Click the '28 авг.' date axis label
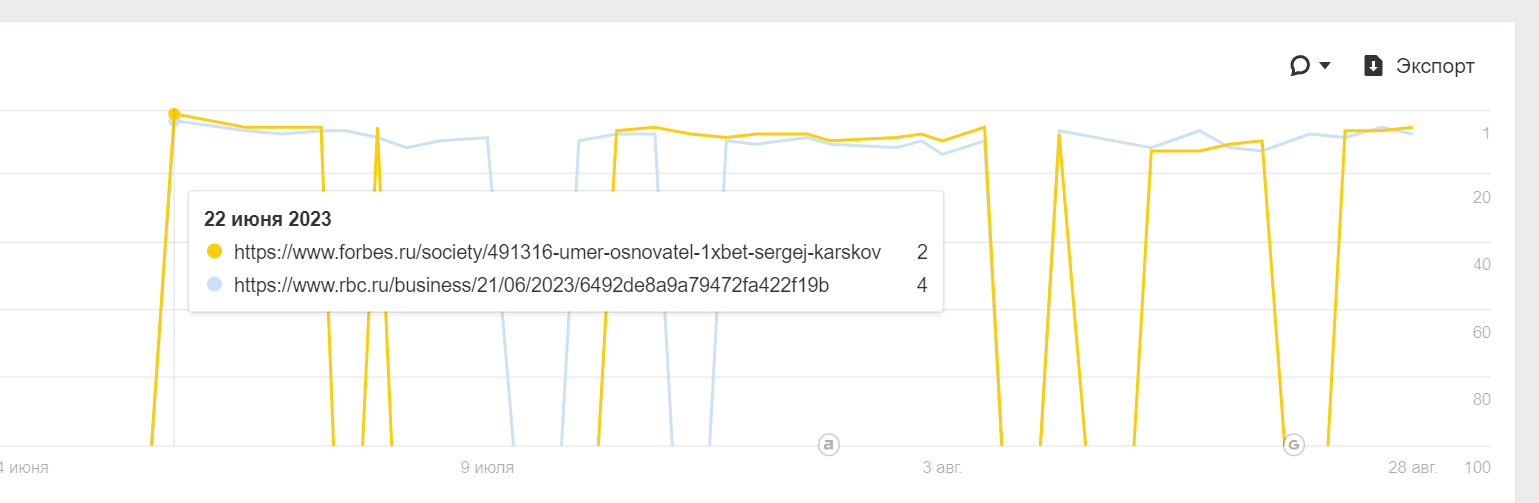1539x503 pixels. 1412,467
